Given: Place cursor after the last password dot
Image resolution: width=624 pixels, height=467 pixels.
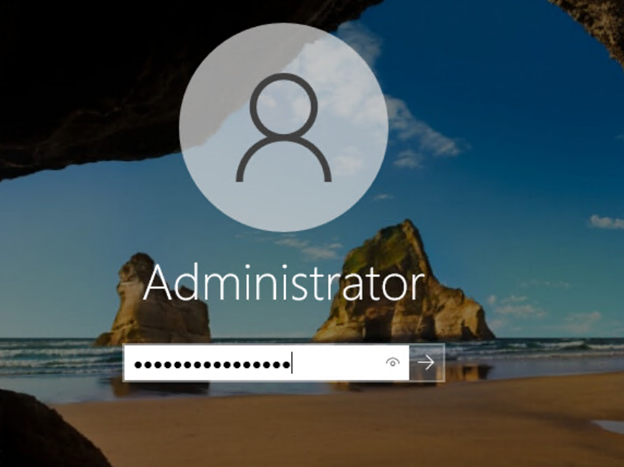Looking at the screenshot, I should point(291,364).
